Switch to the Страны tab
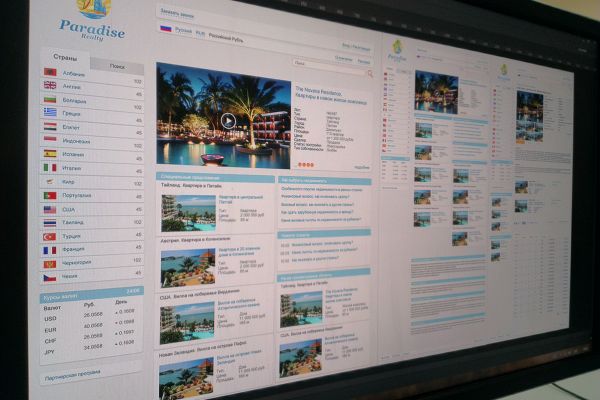Viewport: 600px width, 400px height. click(x=65, y=58)
